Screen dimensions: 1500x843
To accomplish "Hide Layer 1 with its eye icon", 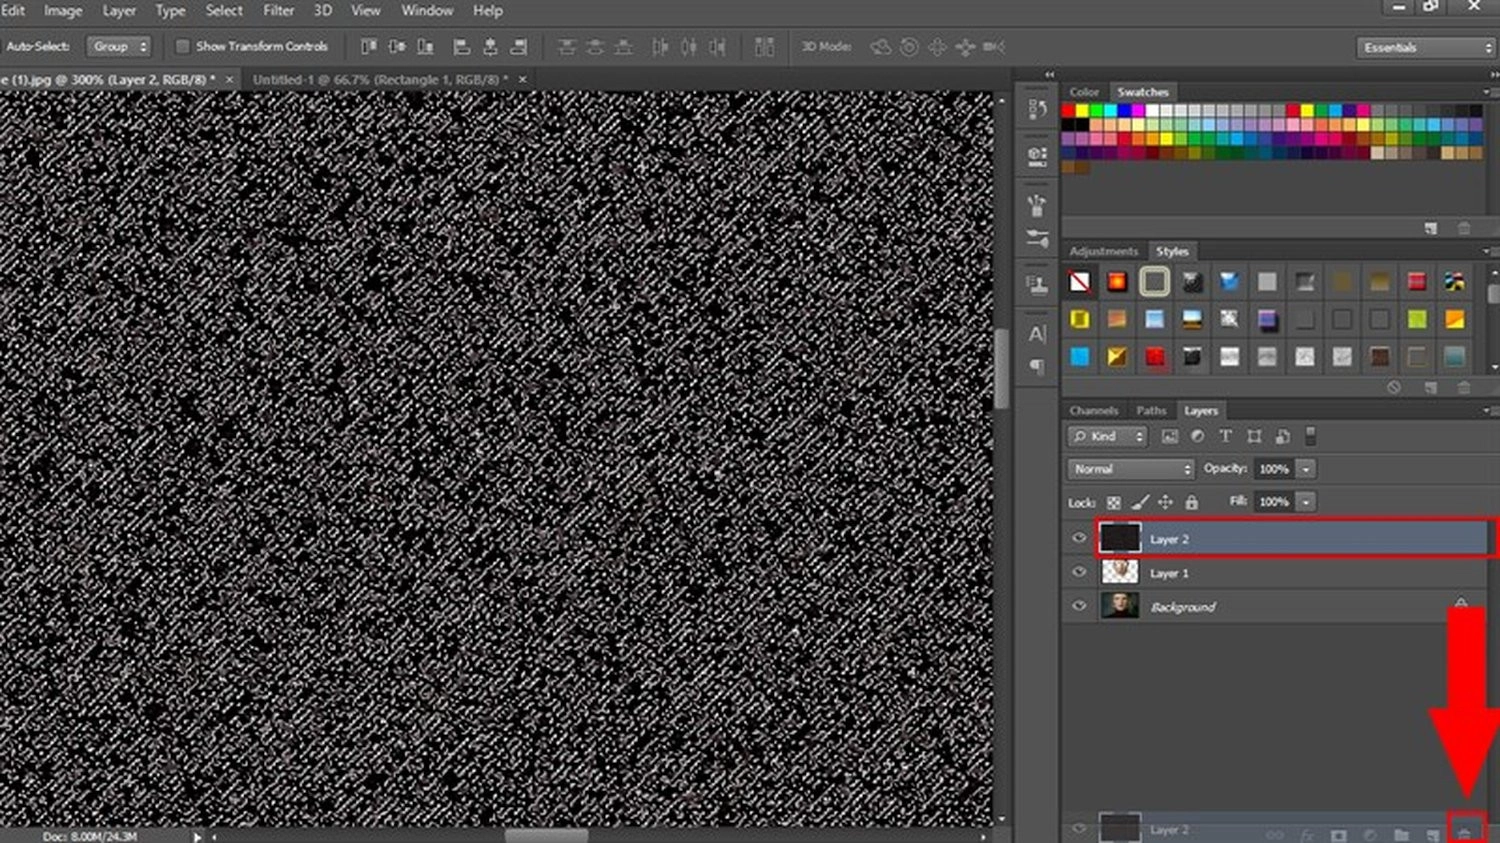I will 1079,572.
